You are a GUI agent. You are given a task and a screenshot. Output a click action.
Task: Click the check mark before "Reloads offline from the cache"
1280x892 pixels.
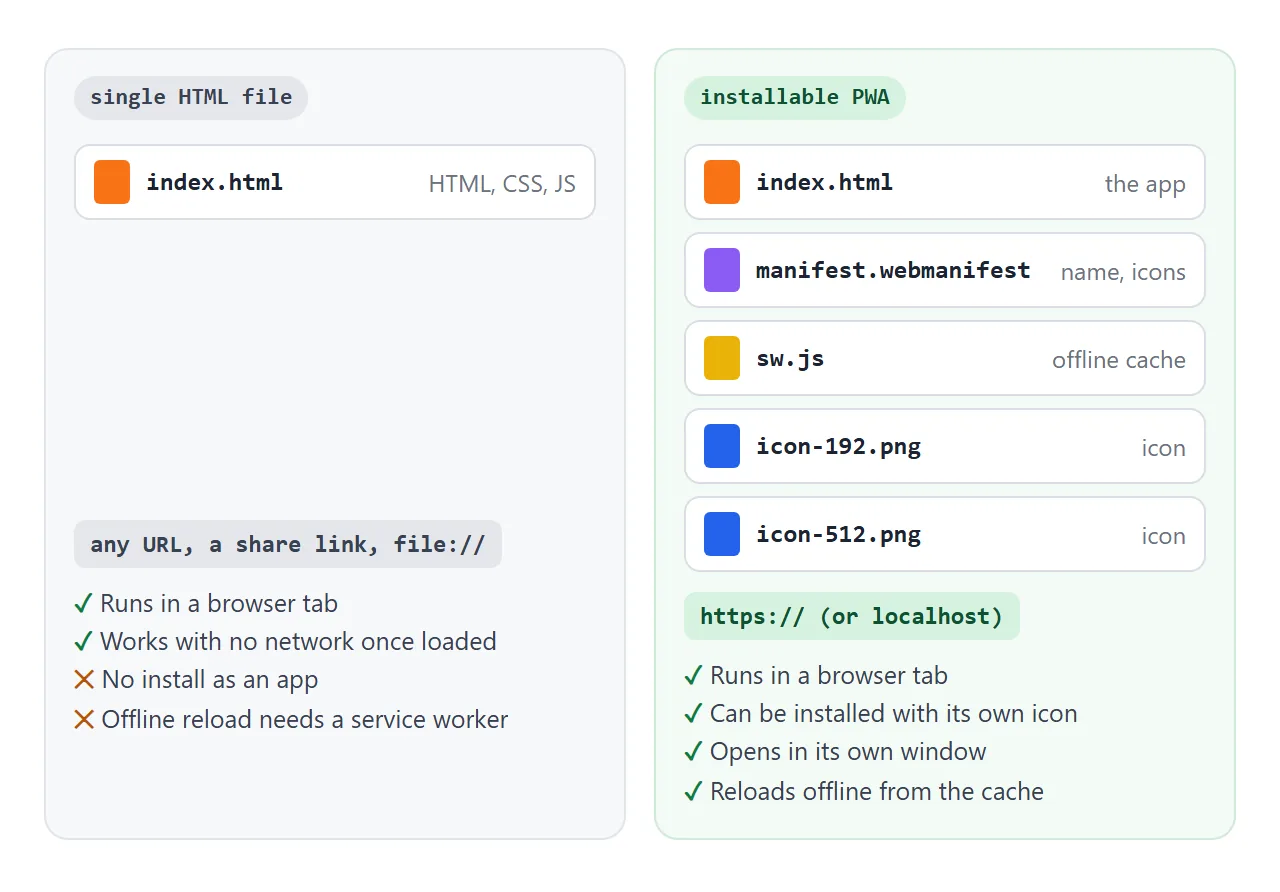pos(694,792)
